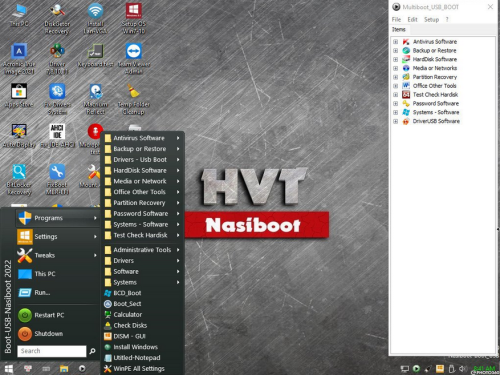Click the Windows Start button in taskbar

coord(9,369)
